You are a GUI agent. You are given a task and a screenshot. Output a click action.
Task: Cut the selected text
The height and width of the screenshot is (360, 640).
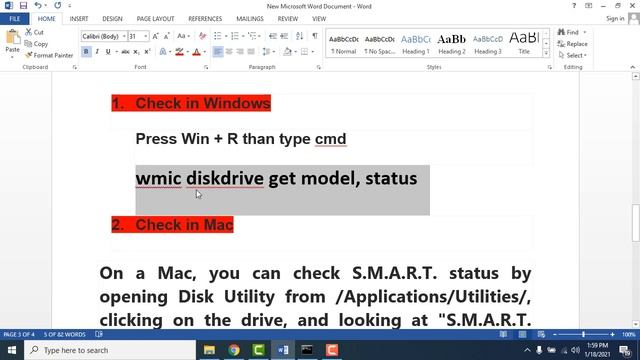coord(34,32)
